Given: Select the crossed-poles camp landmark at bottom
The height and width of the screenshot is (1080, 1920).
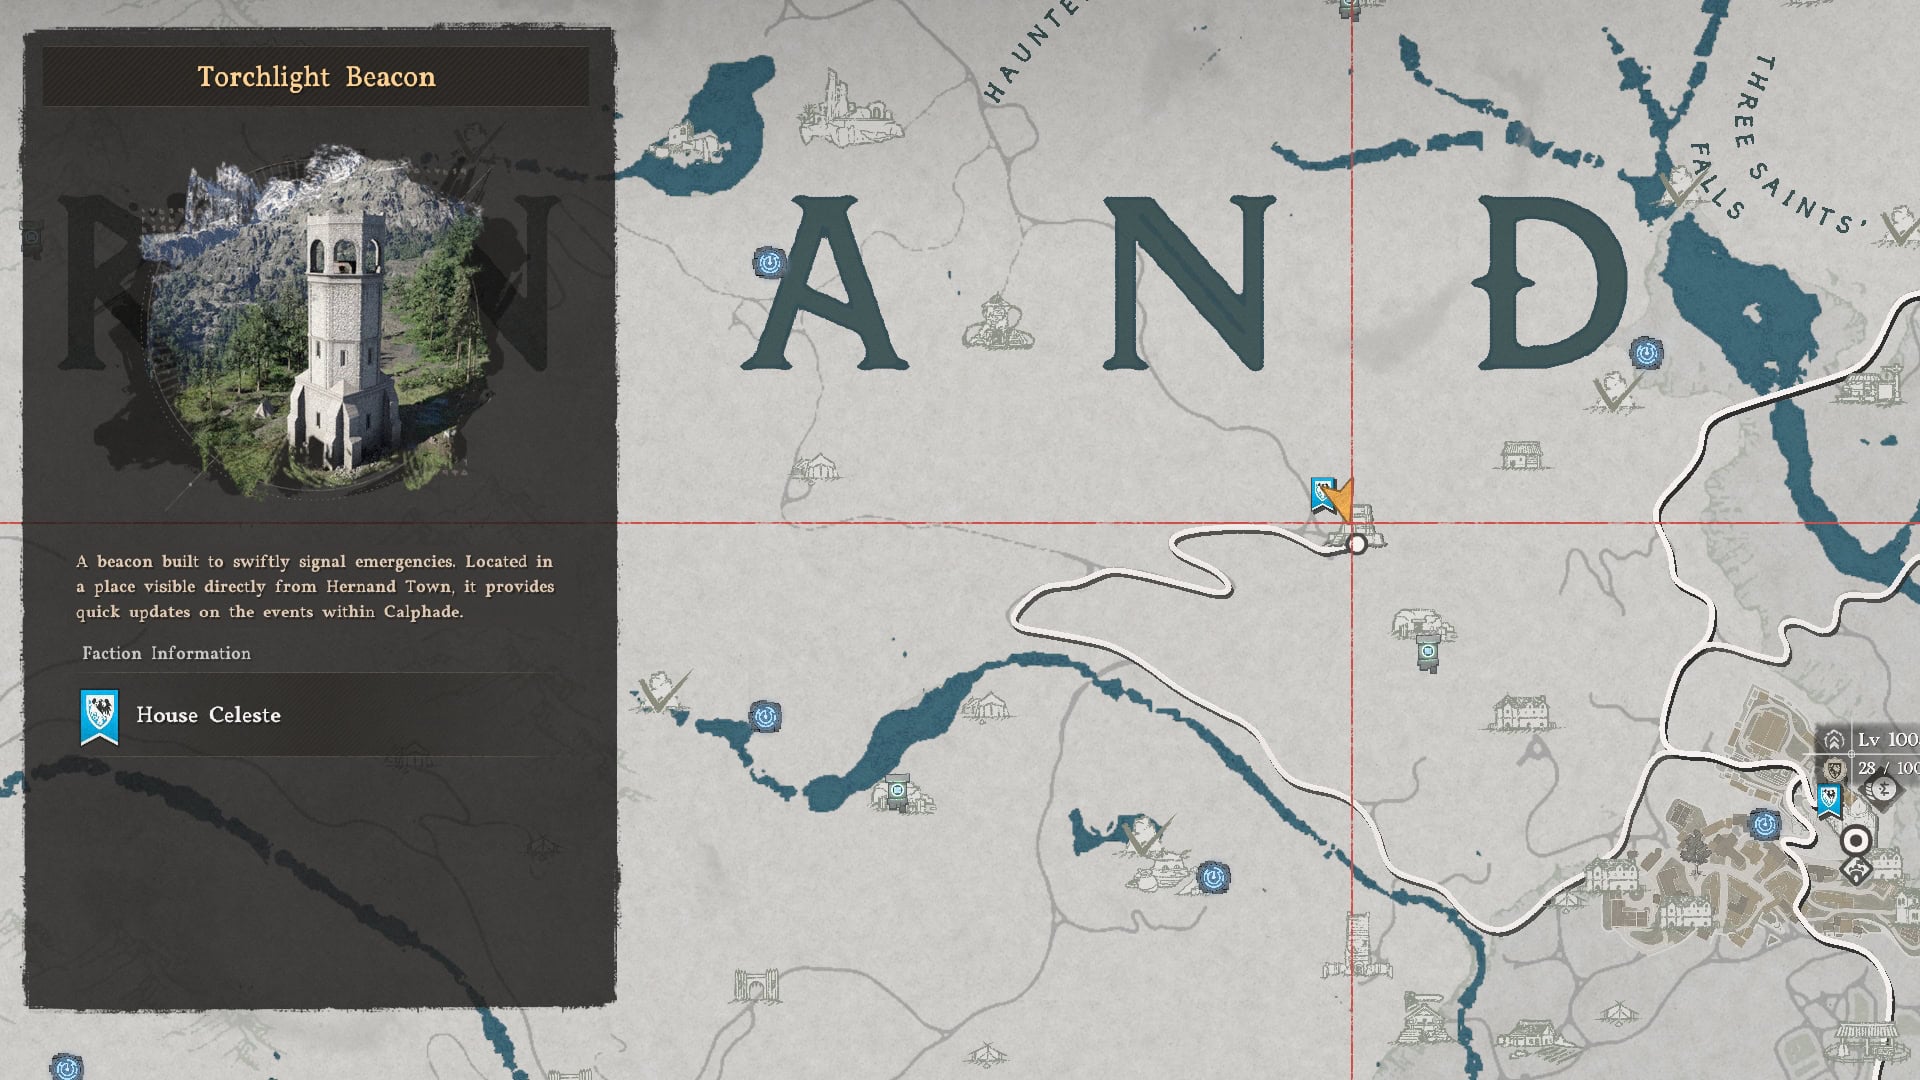Looking at the screenshot, I should click(986, 1053).
